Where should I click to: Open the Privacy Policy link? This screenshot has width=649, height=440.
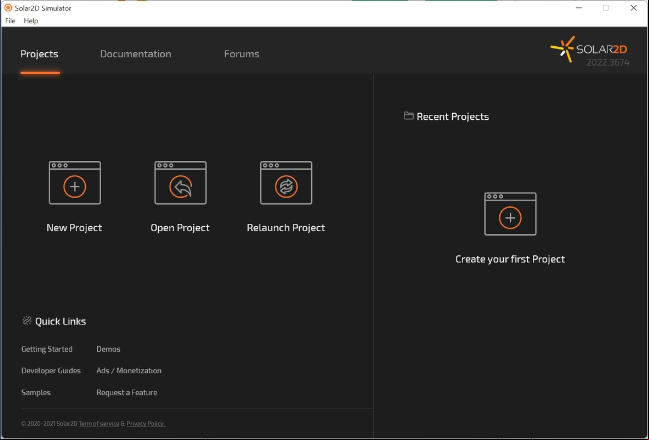[x=146, y=423]
